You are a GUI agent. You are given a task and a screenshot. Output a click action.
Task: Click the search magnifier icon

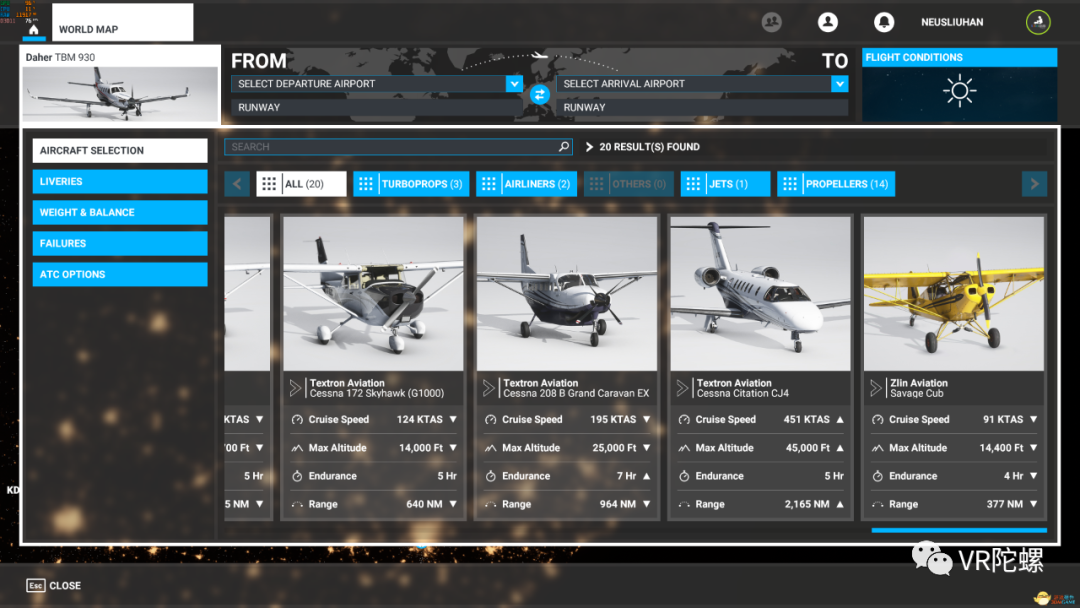coord(563,147)
